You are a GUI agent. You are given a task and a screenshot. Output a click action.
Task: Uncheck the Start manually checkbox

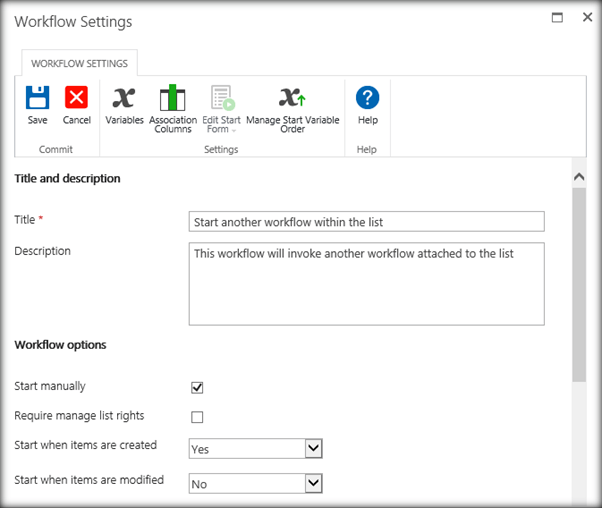tap(197, 388)
